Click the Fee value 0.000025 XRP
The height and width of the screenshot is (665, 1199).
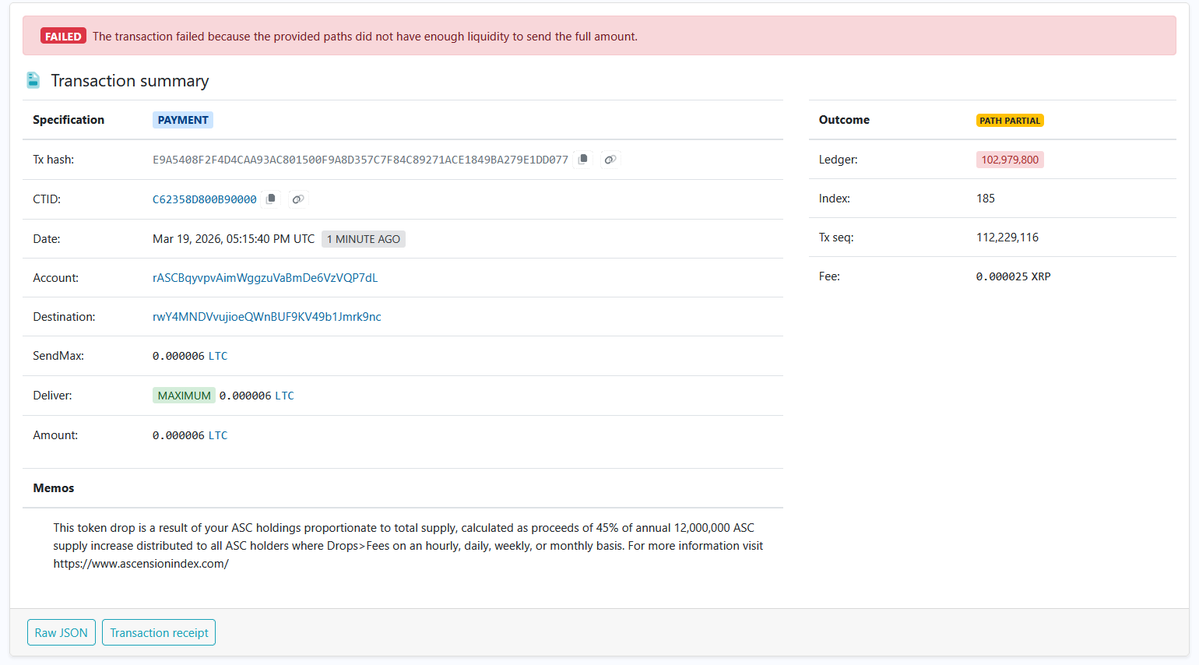(1013, 277)
